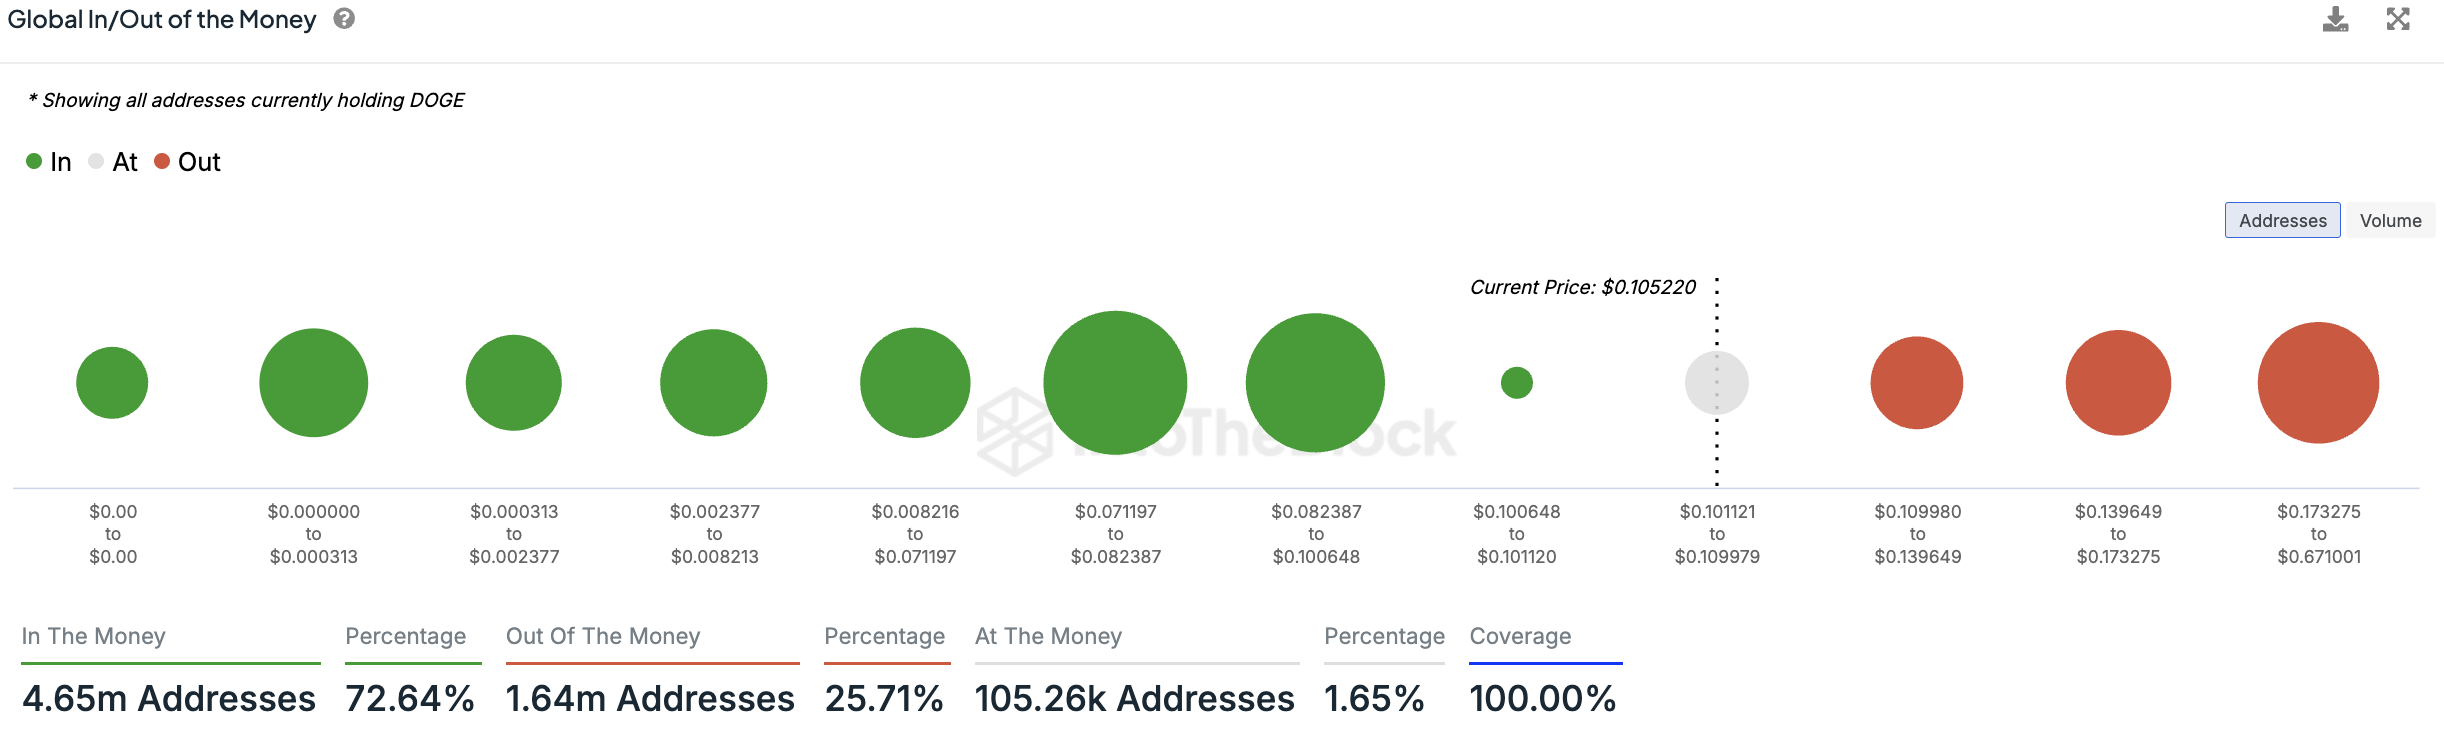This screenshot has height=732, width=2444.
Task: Toggle the green In legend item
Action: 49,162
